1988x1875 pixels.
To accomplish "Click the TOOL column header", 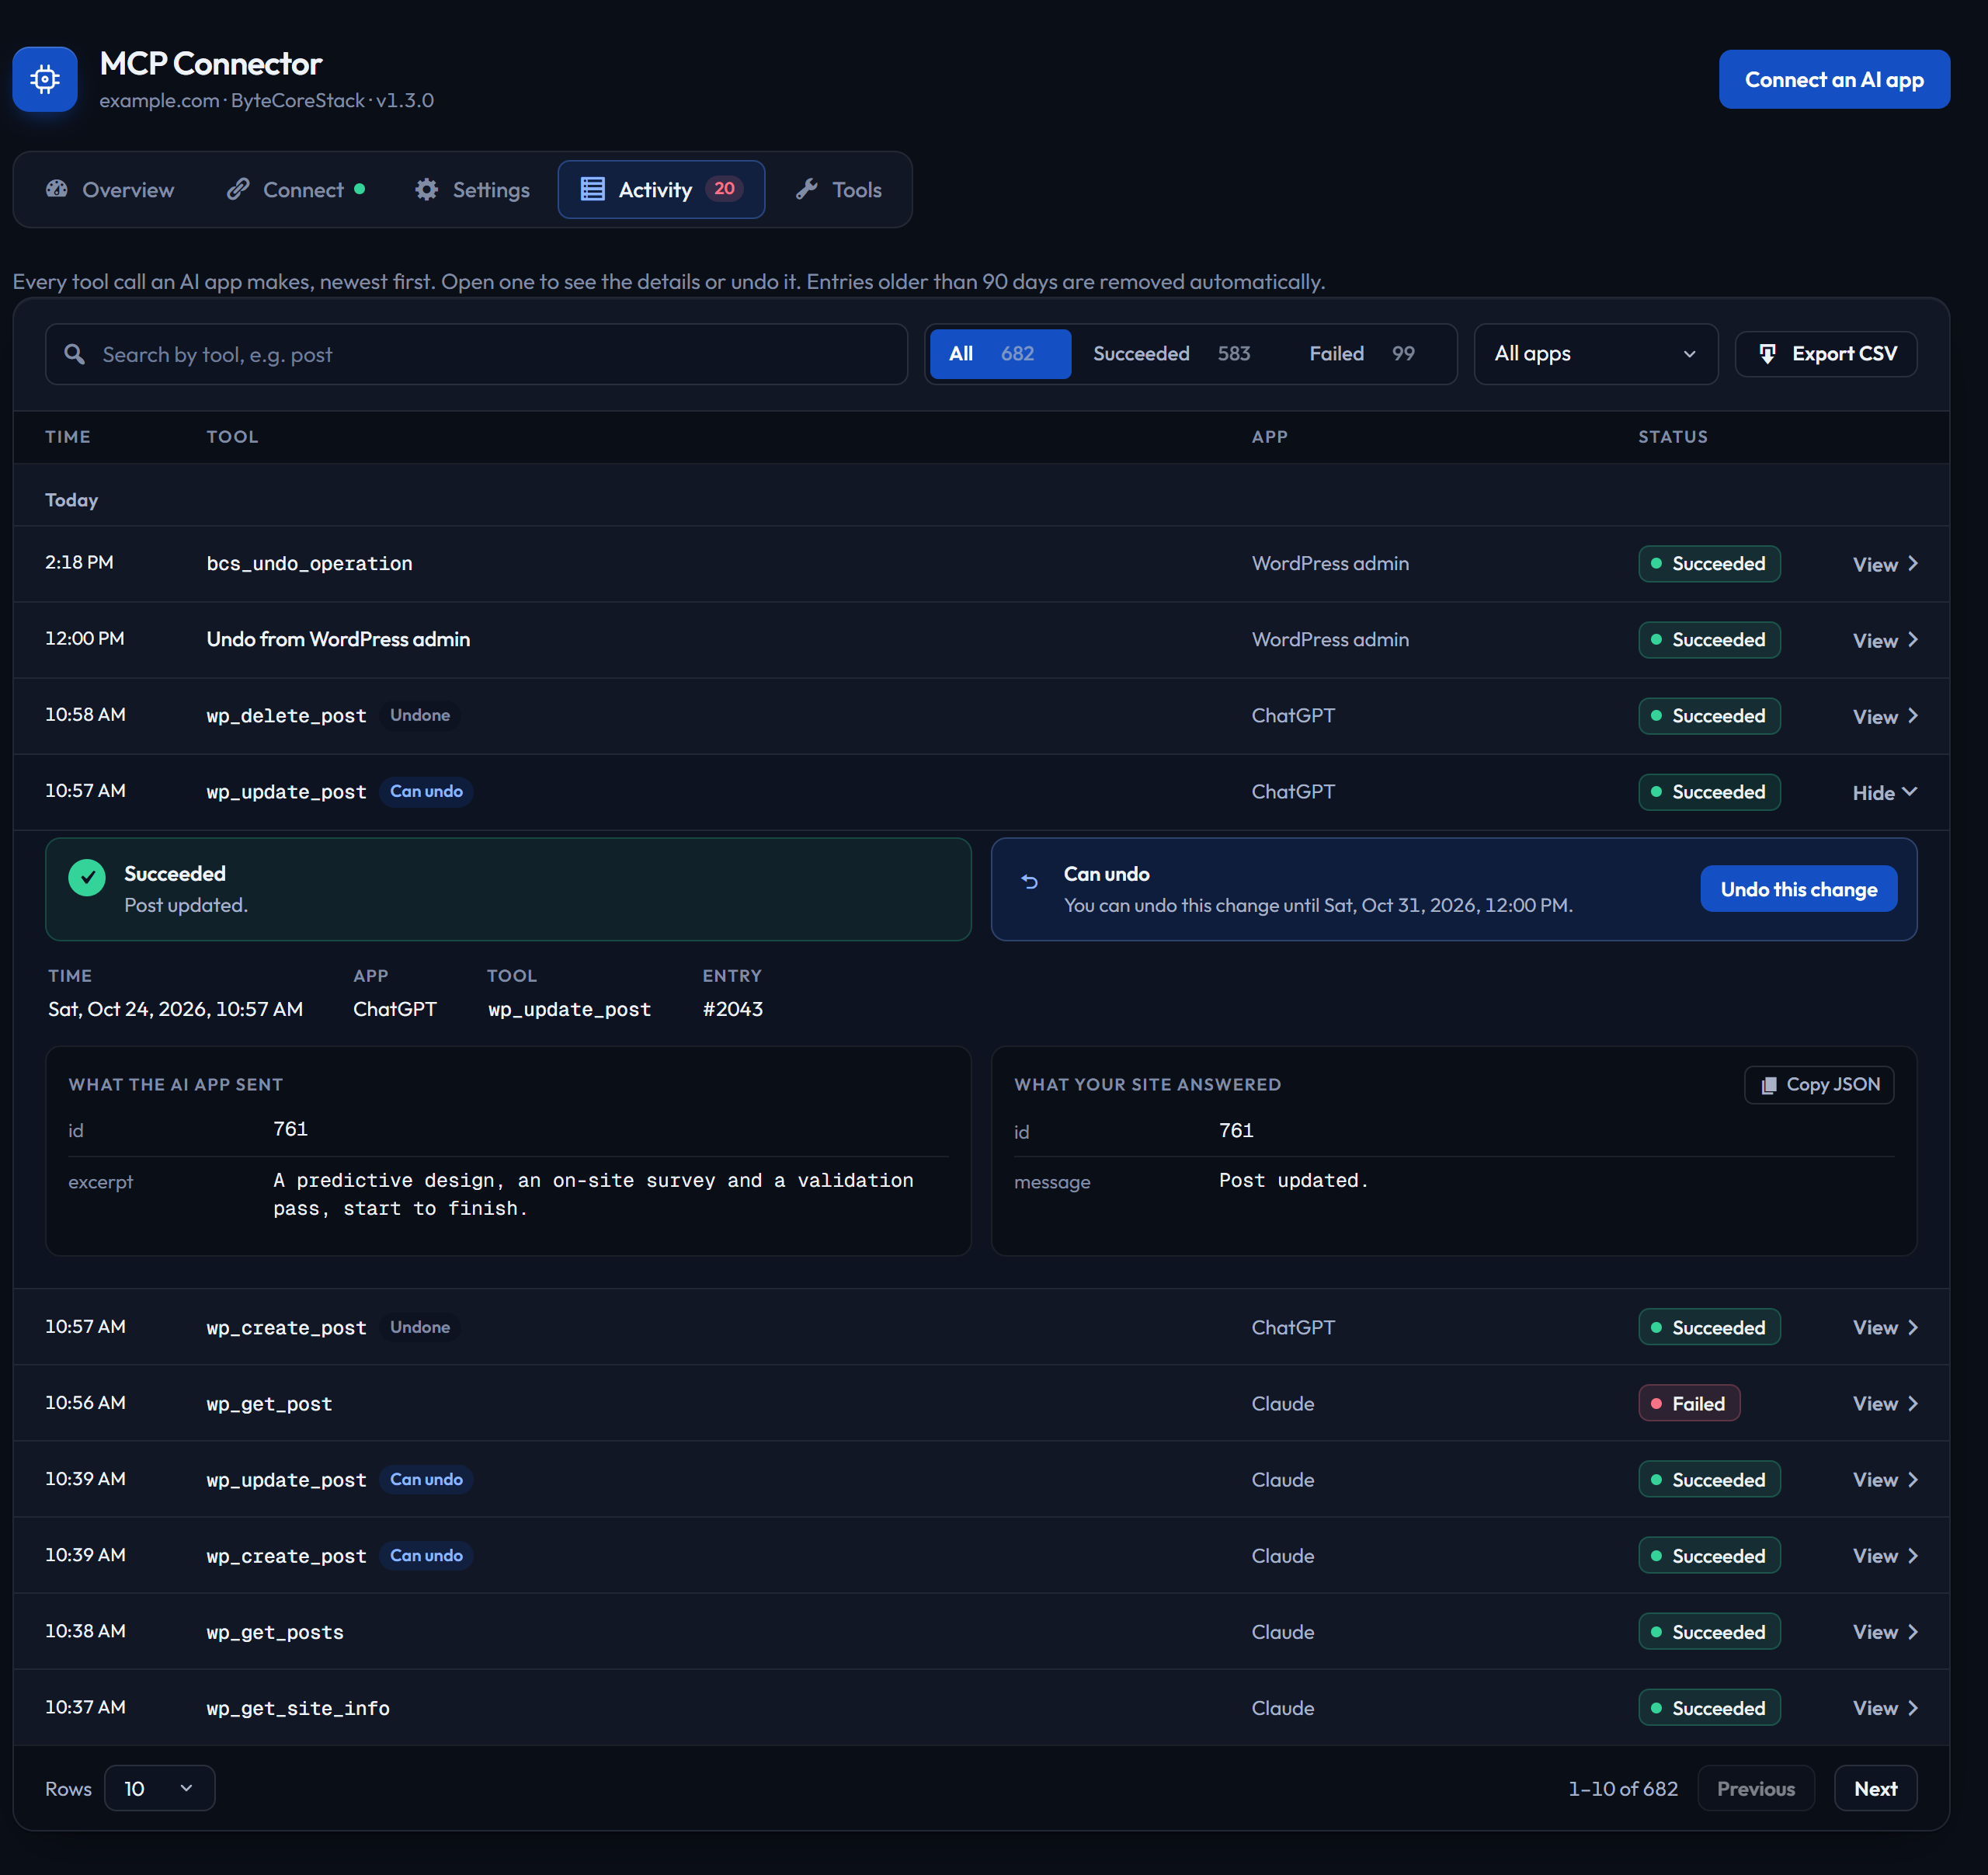I will pyautogui.click(x=232, y=437).
